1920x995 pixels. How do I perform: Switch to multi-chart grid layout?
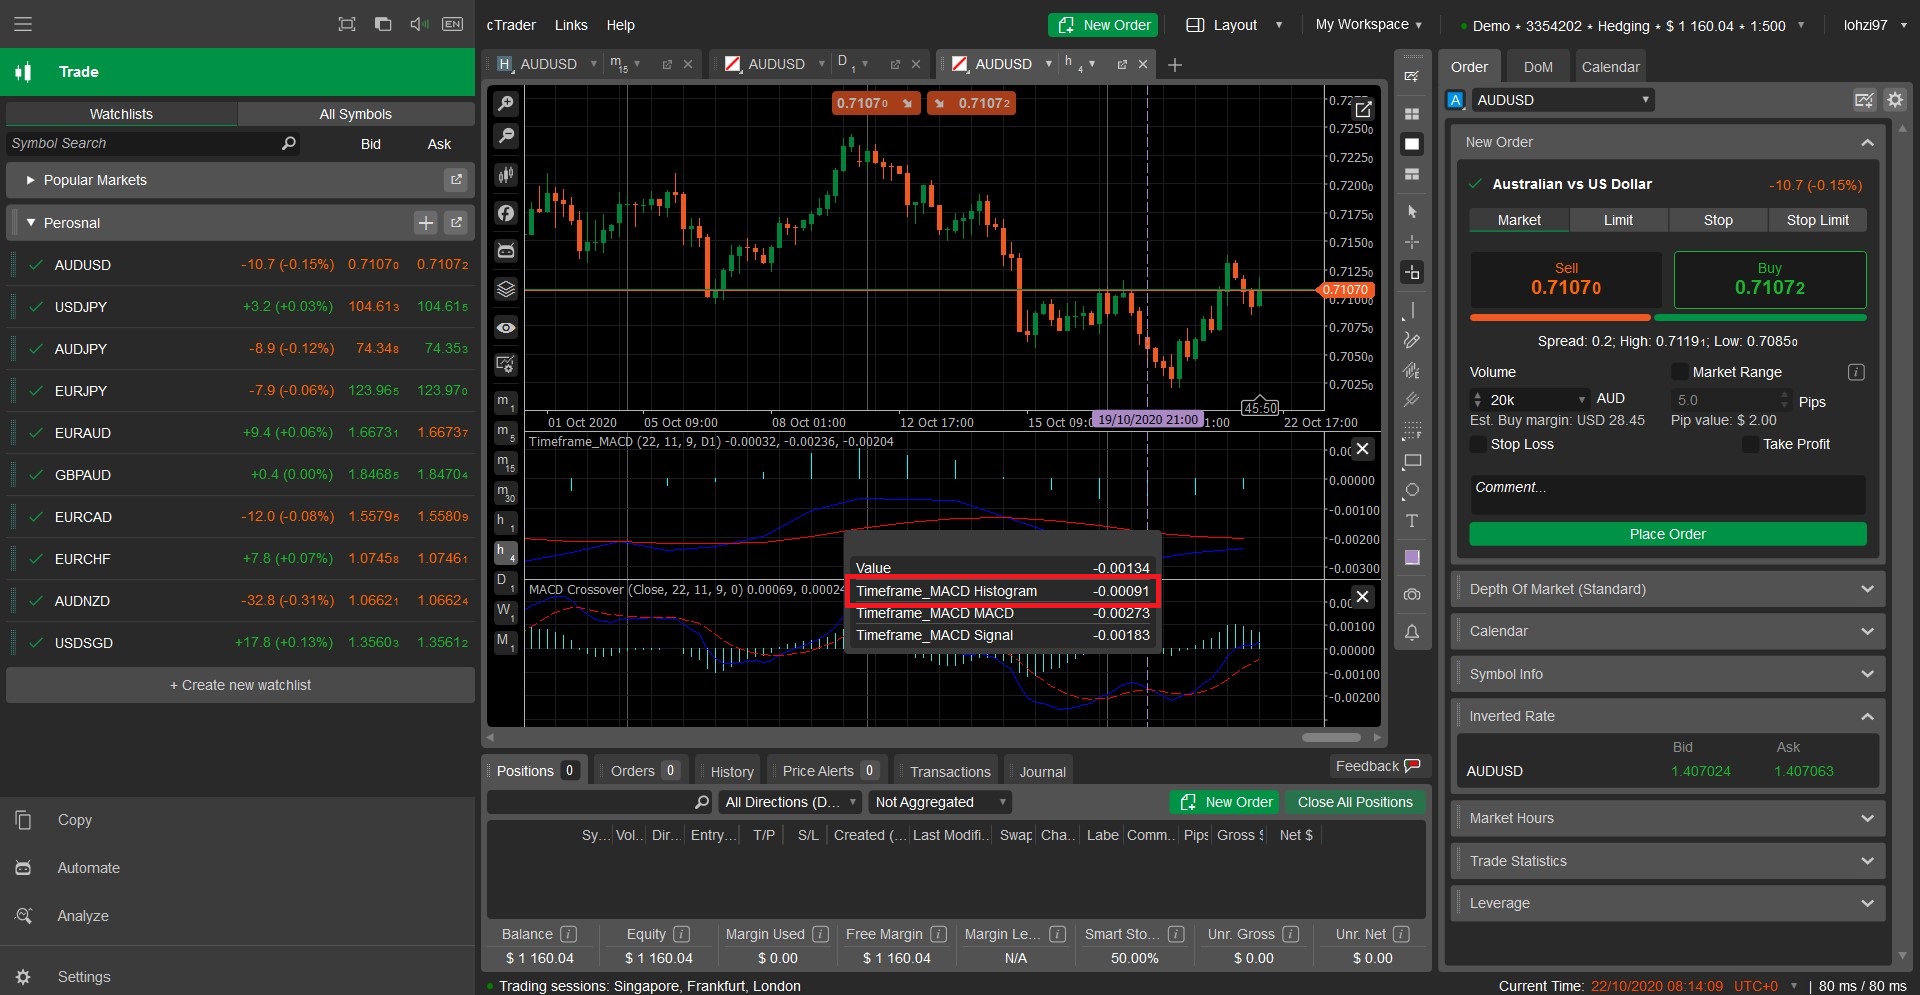pyautogui.click(x=1412, y=114)
